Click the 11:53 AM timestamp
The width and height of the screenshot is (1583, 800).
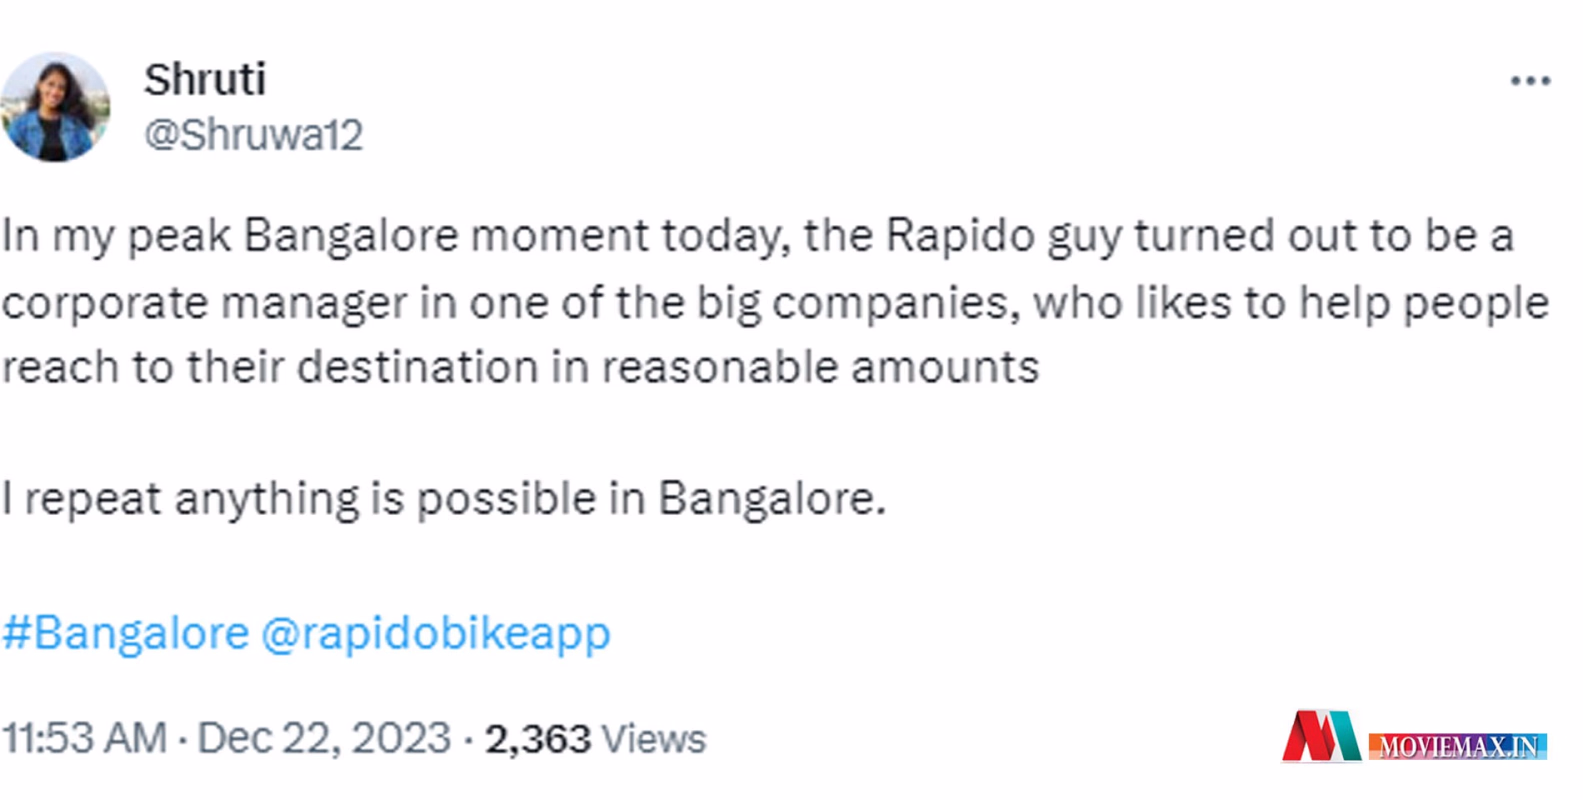(x=84, y=739)
